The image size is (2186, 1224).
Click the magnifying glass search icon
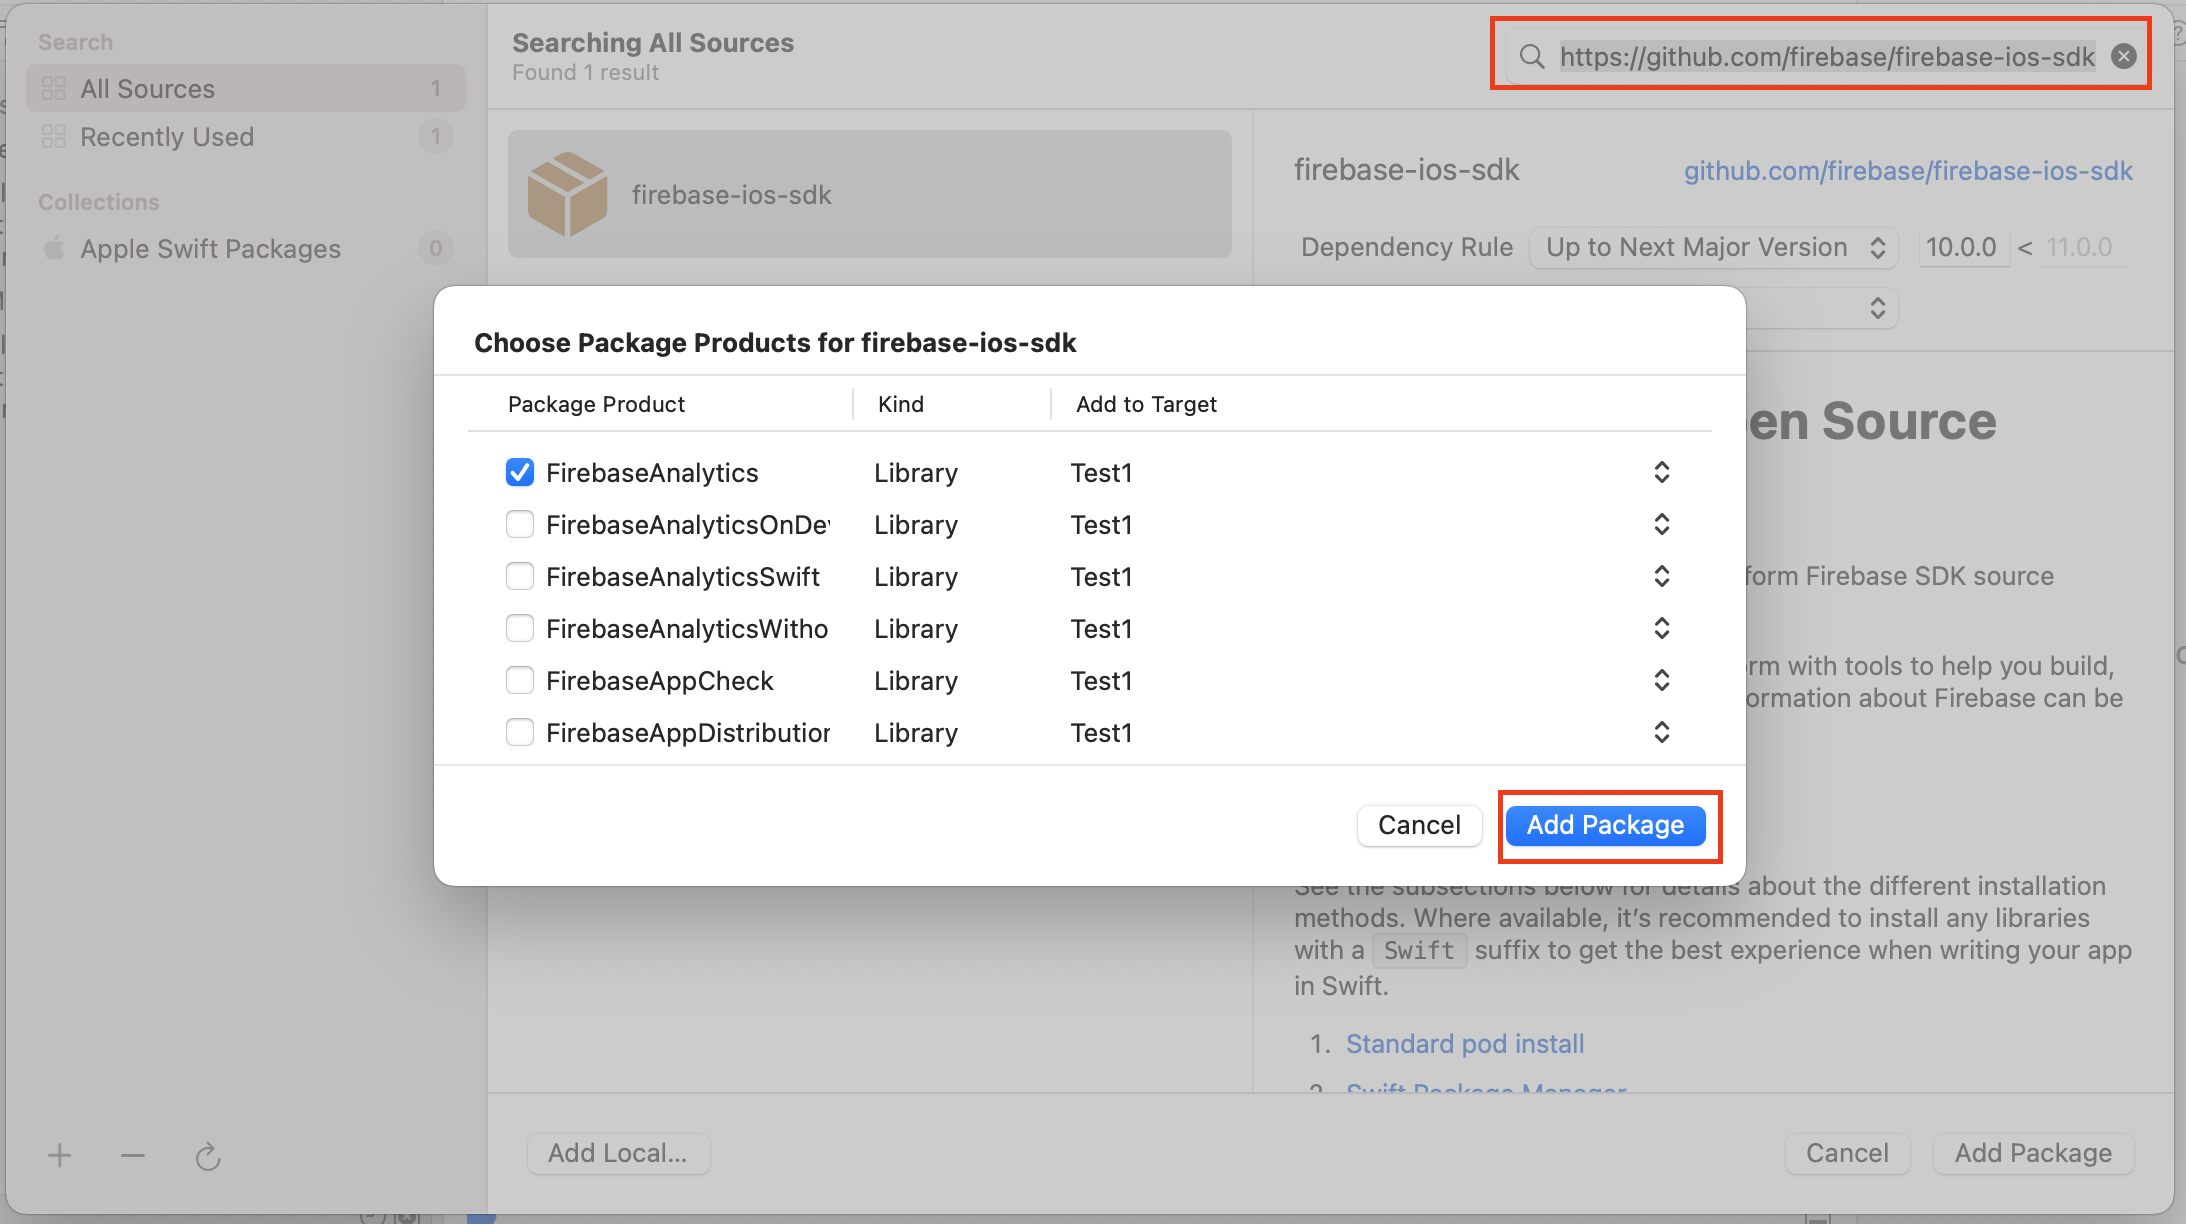pyautogui.click(x=1531, y=56)
